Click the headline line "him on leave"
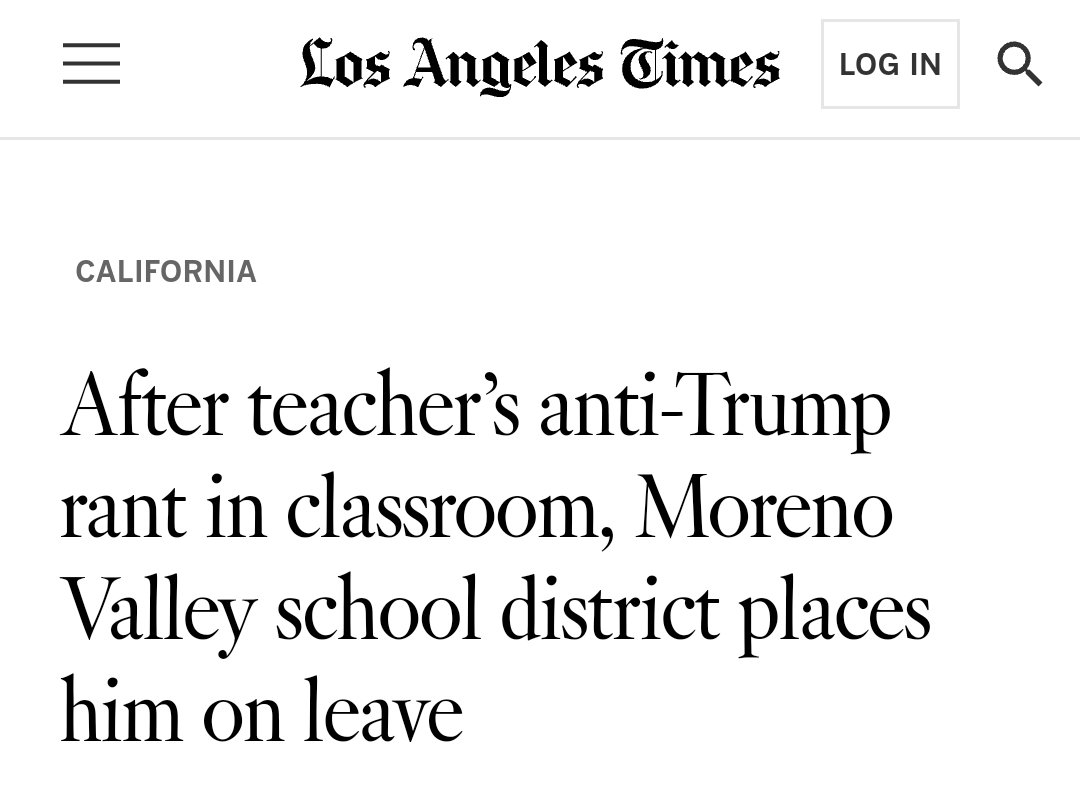 coord(262,714)
